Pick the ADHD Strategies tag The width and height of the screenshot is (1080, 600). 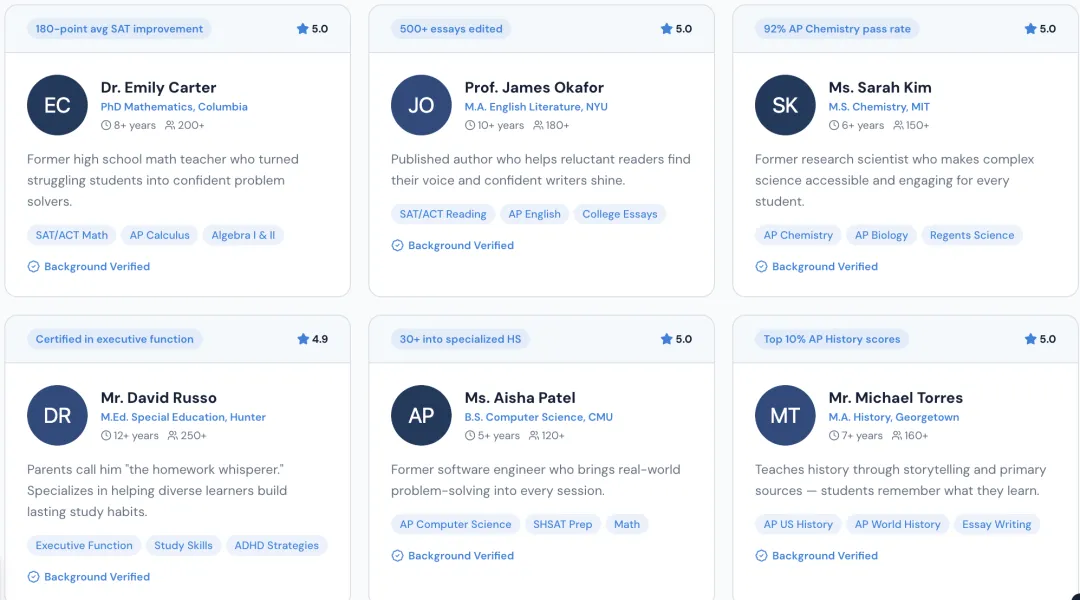click(276, 545)
